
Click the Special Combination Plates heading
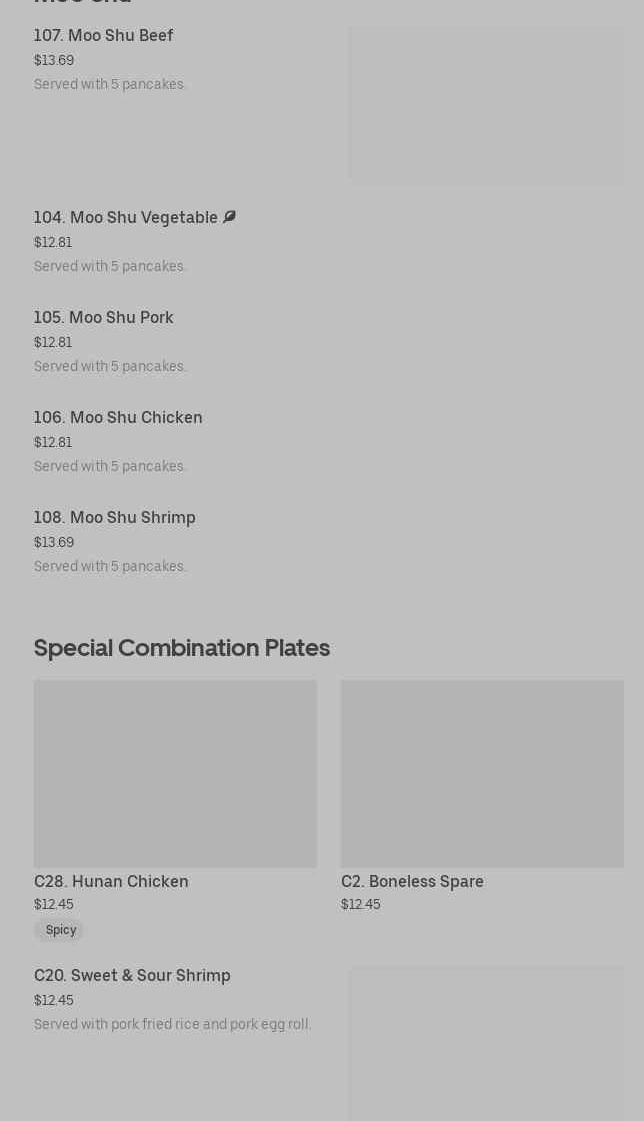[x=182, y=648]
